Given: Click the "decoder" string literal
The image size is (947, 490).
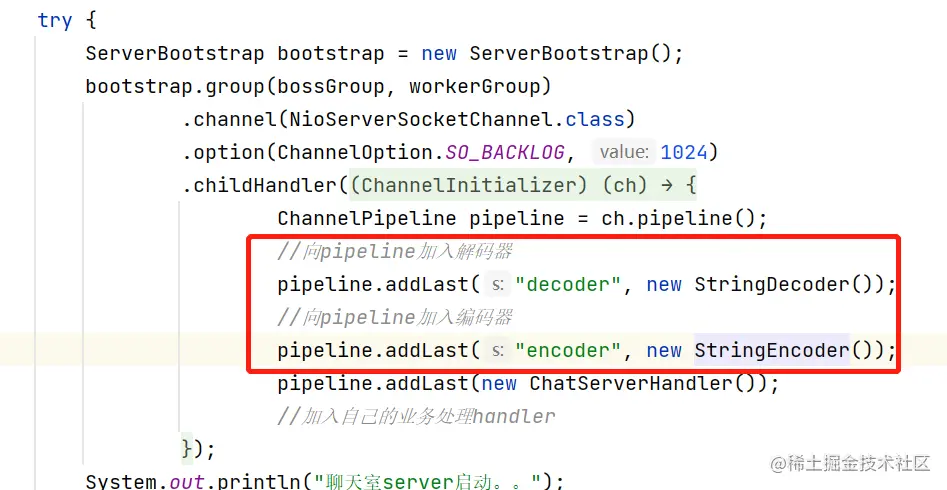Looking at the screenshot, I should (568, 285).
